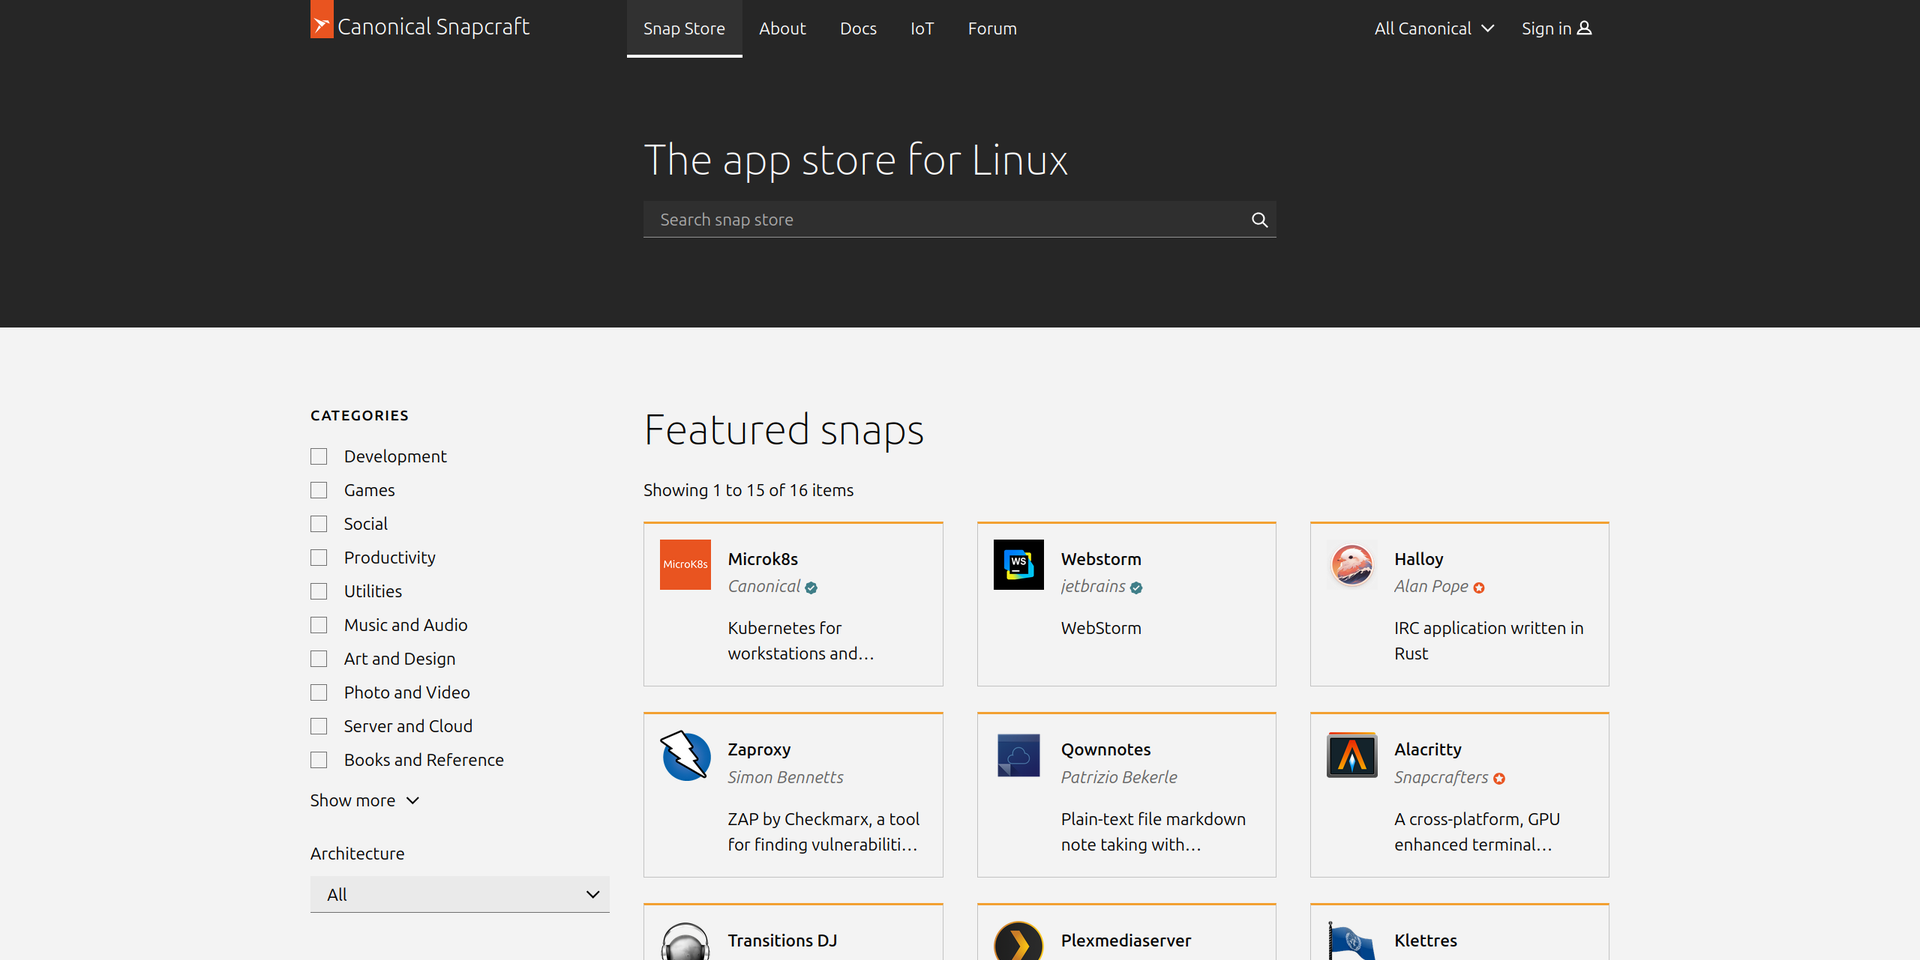Click the Sign in link
The image size is (1920, 960).
[1556, 28]
